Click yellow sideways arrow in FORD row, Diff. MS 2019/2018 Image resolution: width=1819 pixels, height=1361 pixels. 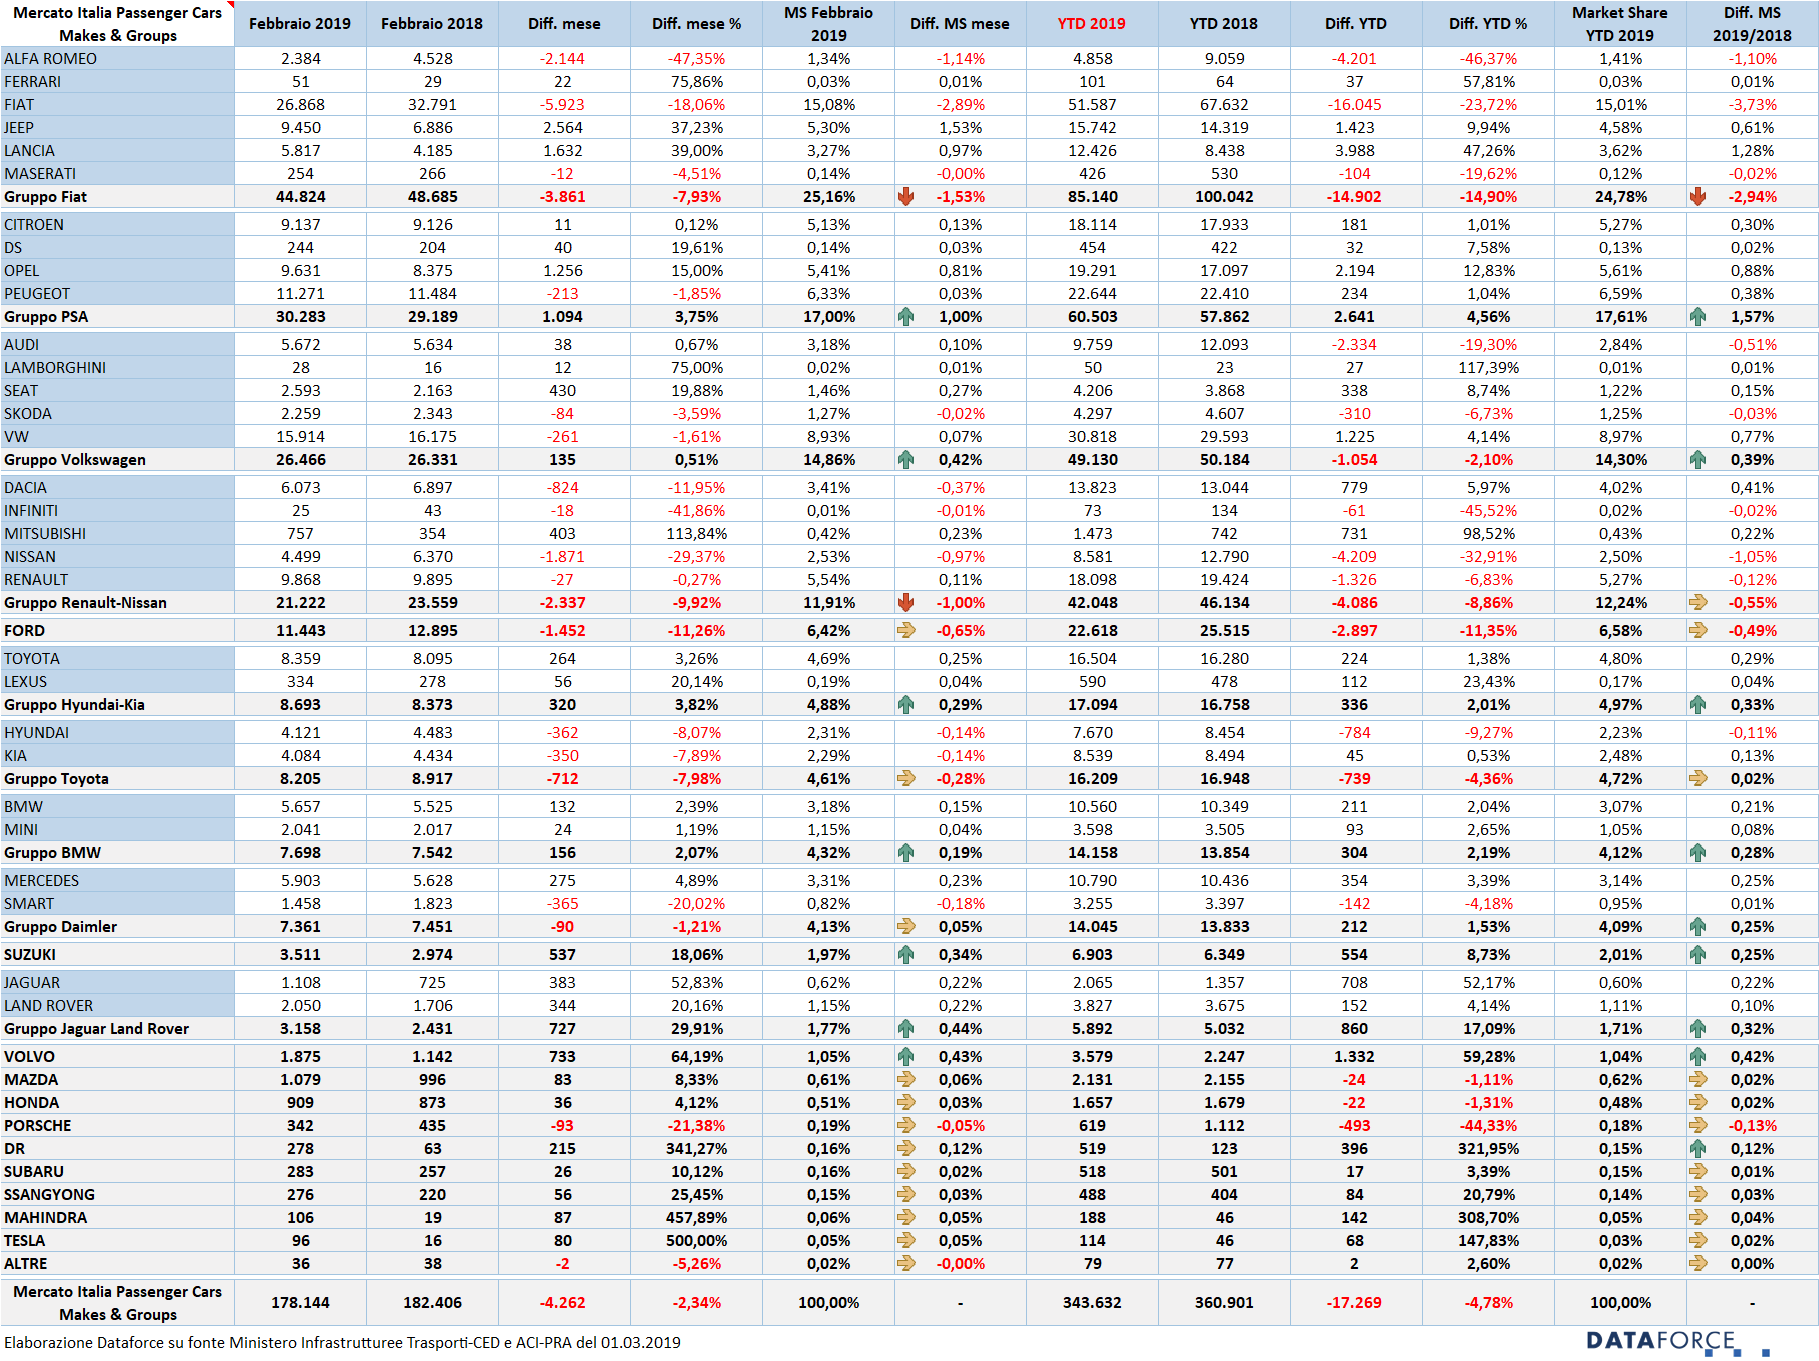[x=1698, y=631]
